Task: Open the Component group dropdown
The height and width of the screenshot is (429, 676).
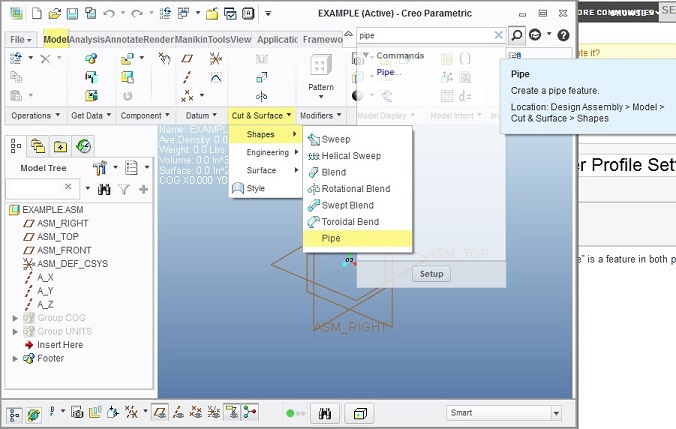Action: click(145, 116)
